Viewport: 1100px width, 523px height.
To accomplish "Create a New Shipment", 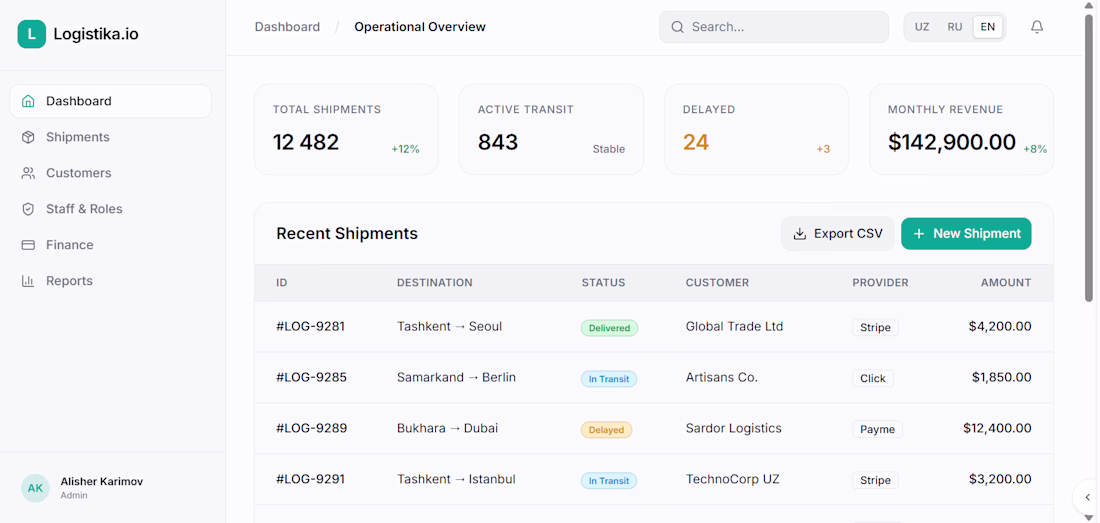I will click(x=966, y=233).
